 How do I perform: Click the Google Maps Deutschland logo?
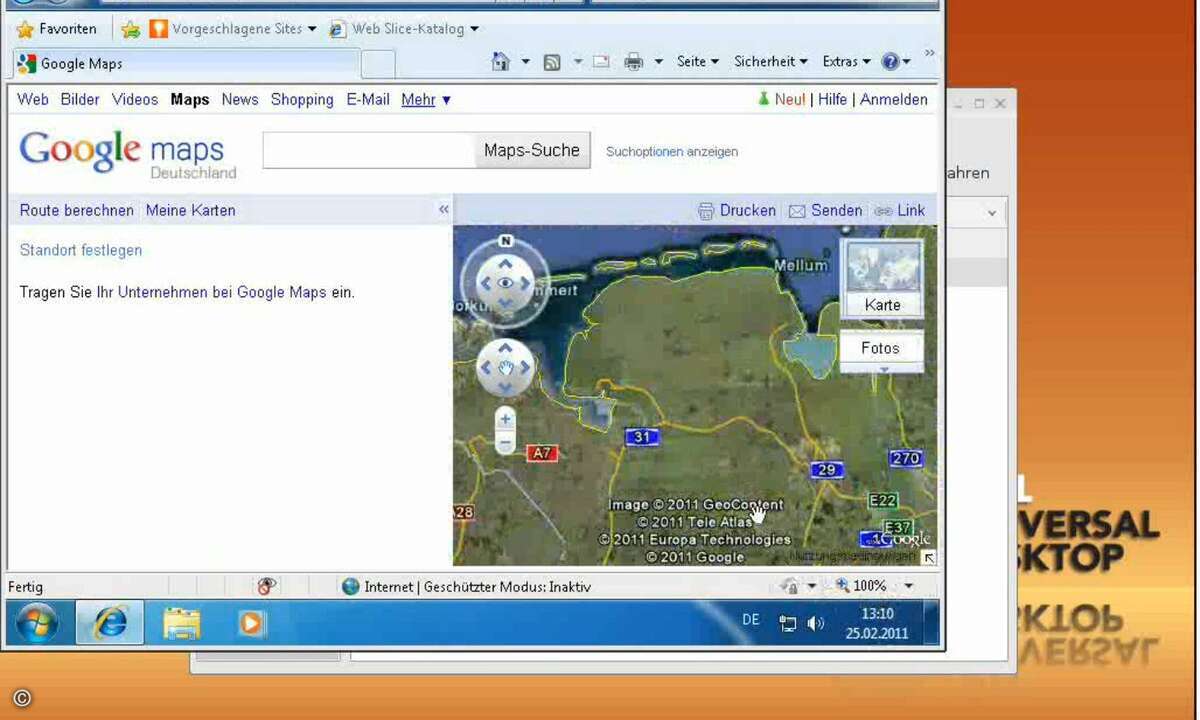[128, 154]
